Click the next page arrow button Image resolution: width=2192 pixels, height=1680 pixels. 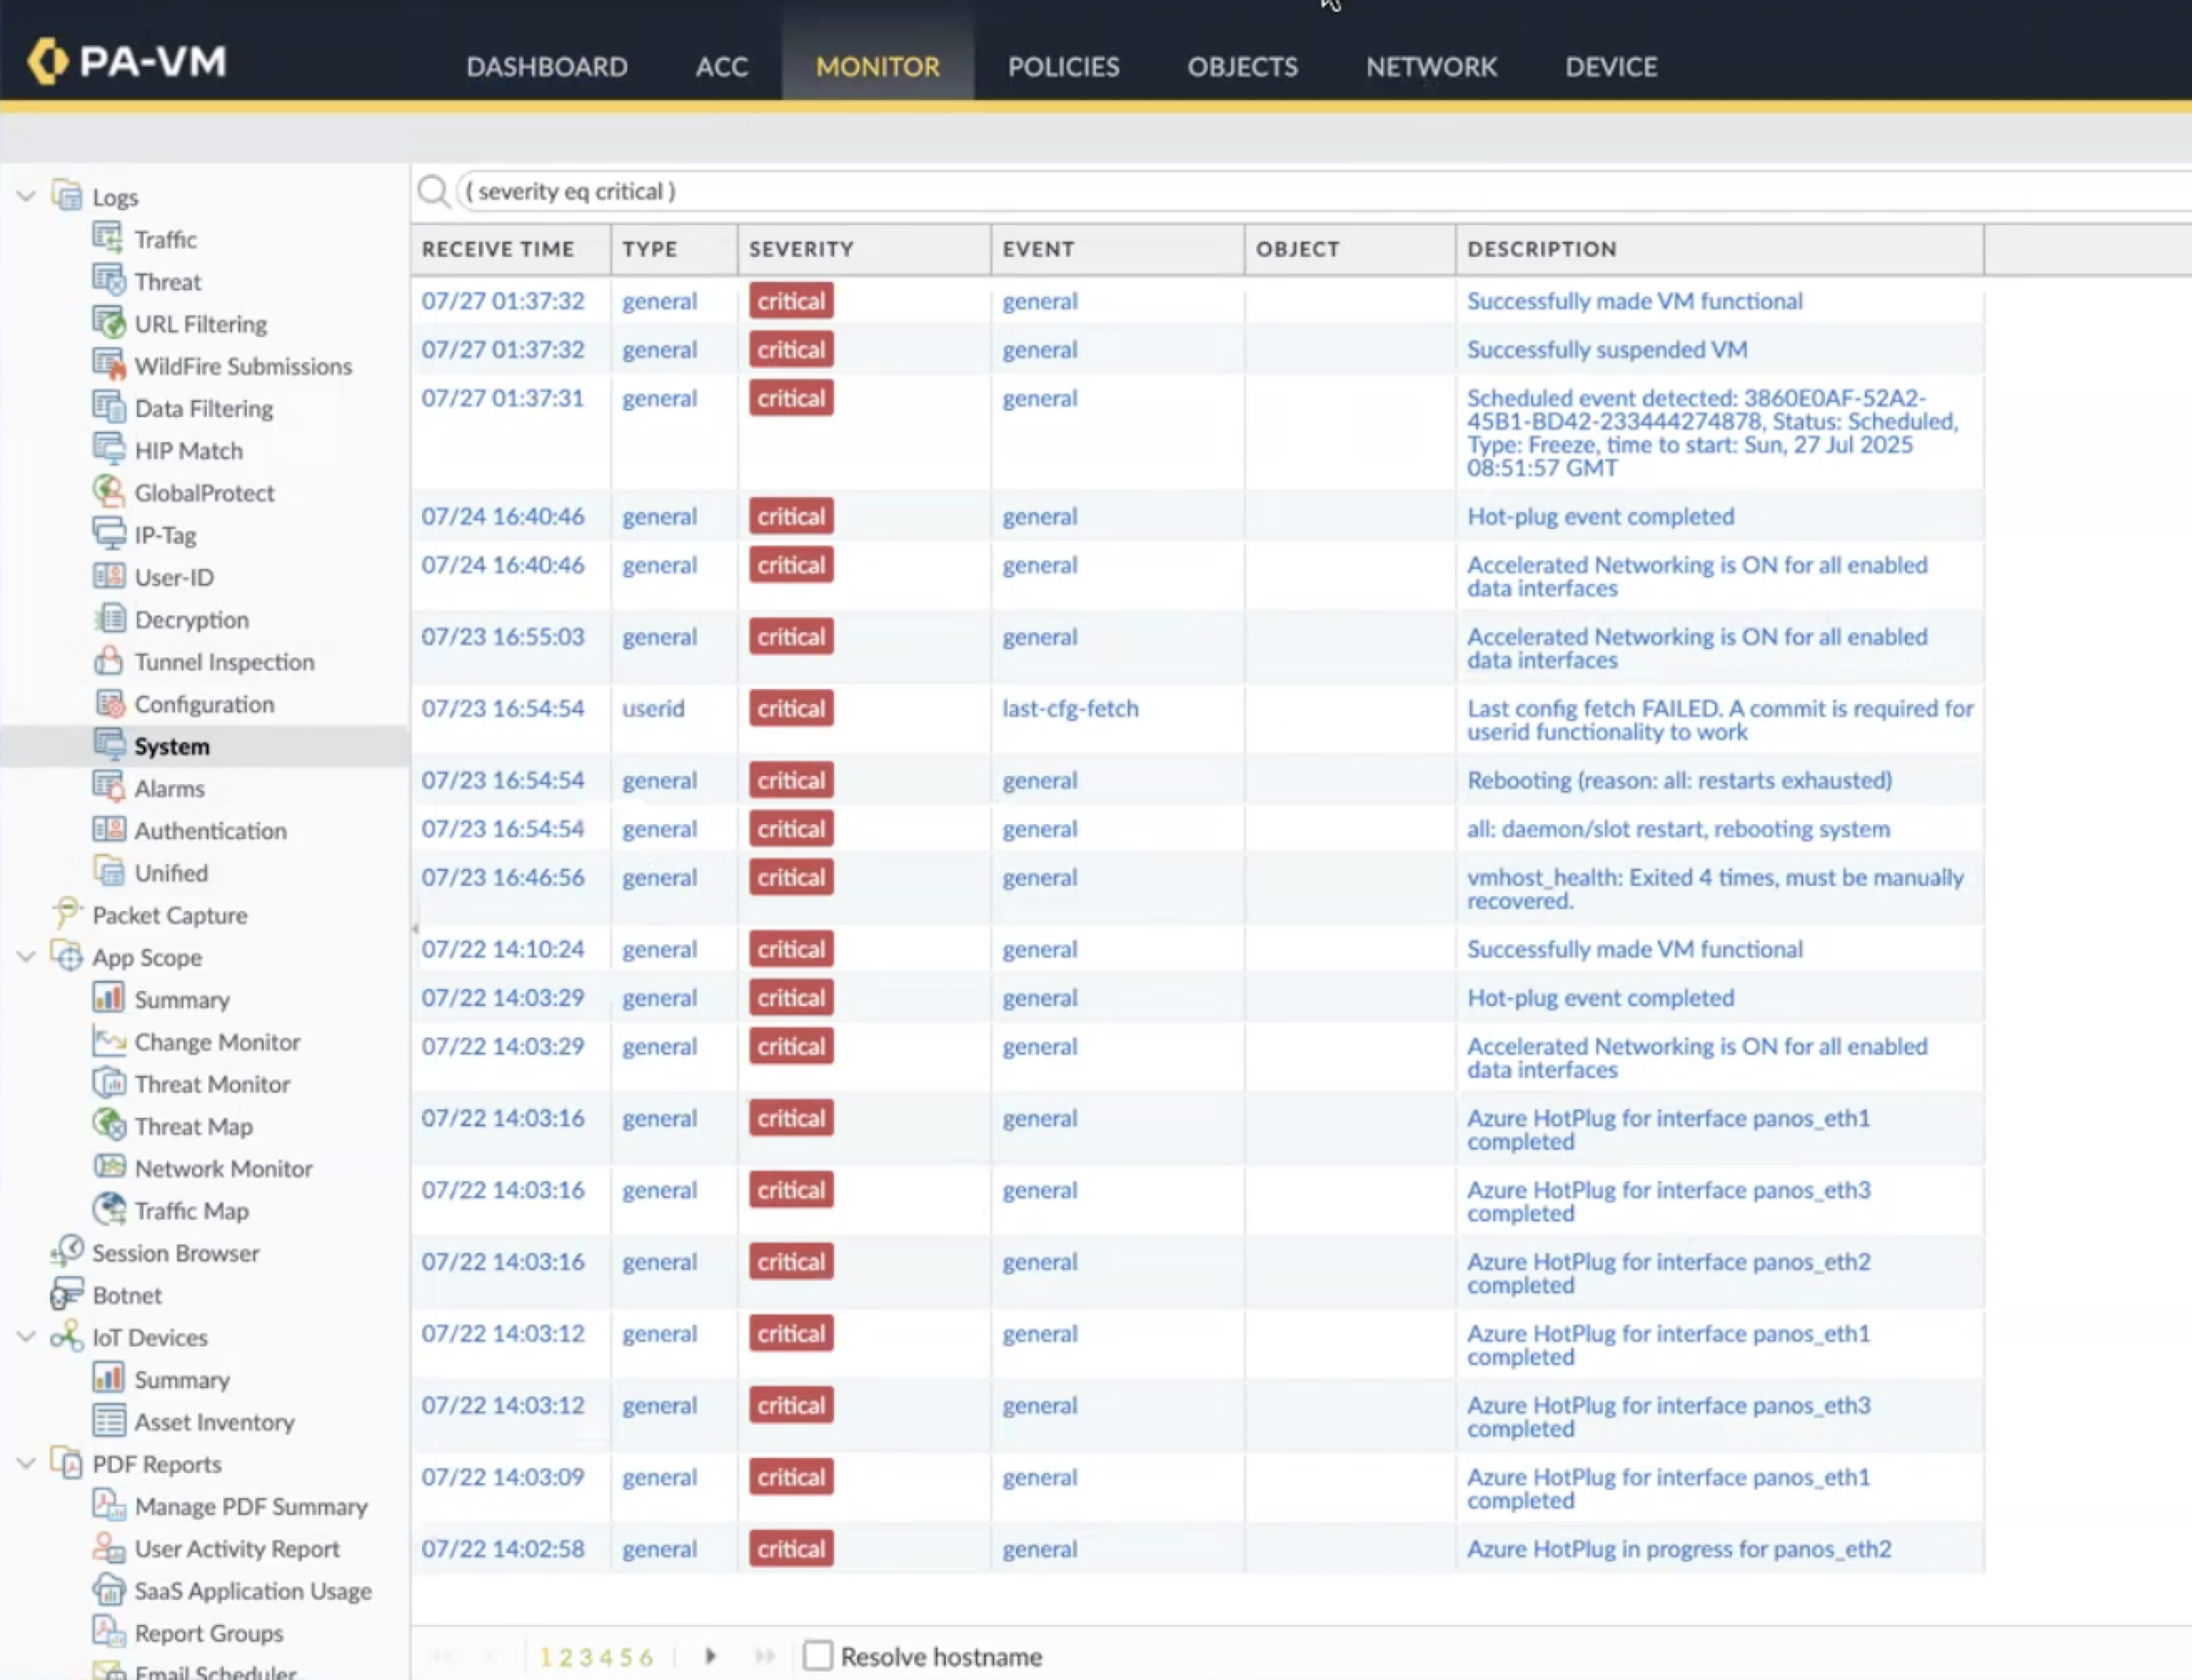(x=710, y=1656)
